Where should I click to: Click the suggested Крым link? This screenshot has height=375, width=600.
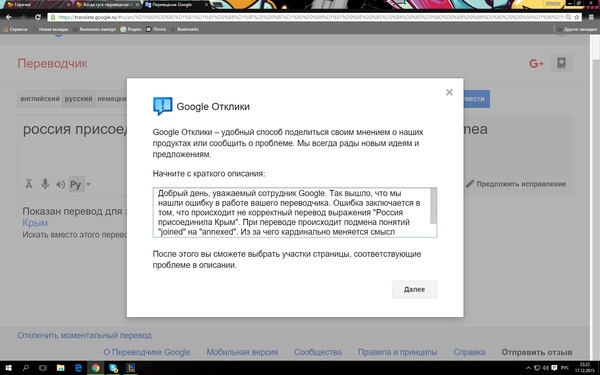35,223
